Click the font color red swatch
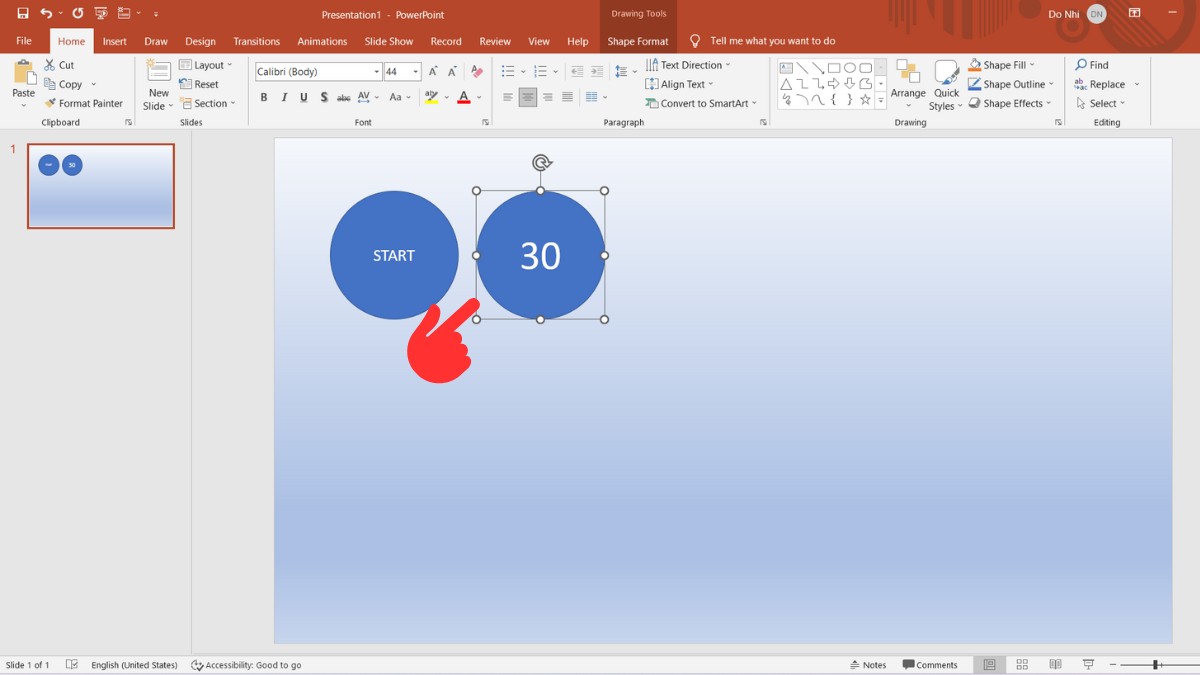The image size is (1200, 675). [x=463, y=98]
